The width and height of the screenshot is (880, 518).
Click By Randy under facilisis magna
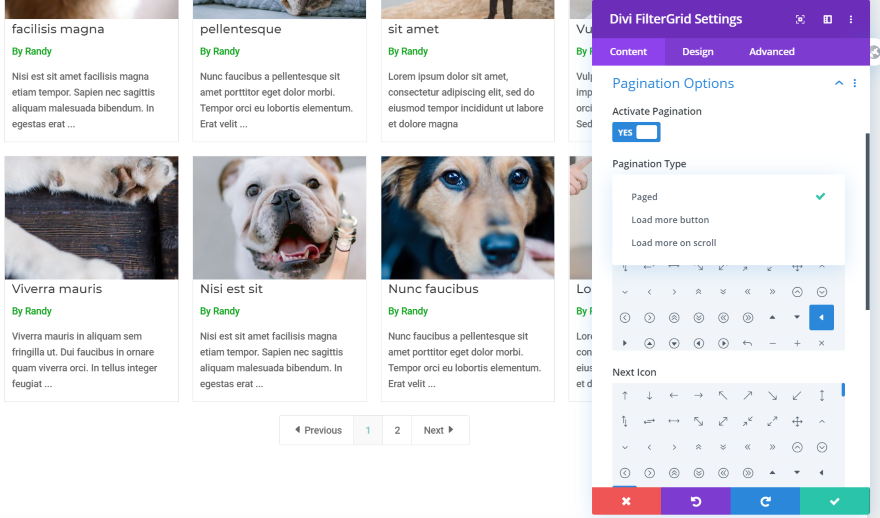[31, 51]
